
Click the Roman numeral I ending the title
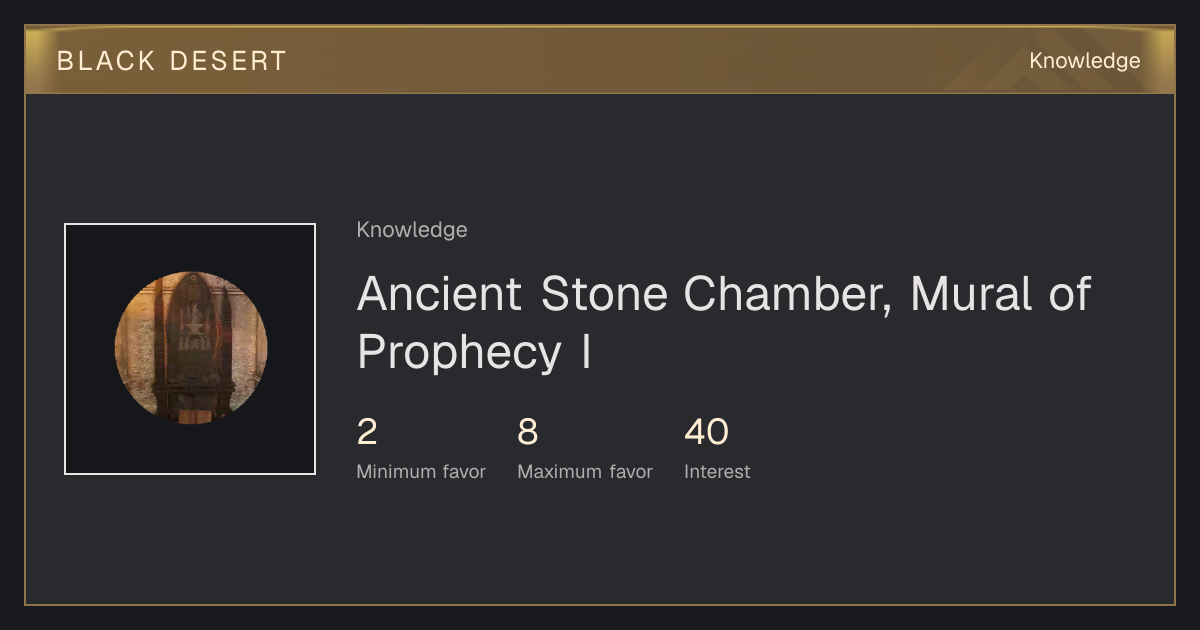point(586,352)
